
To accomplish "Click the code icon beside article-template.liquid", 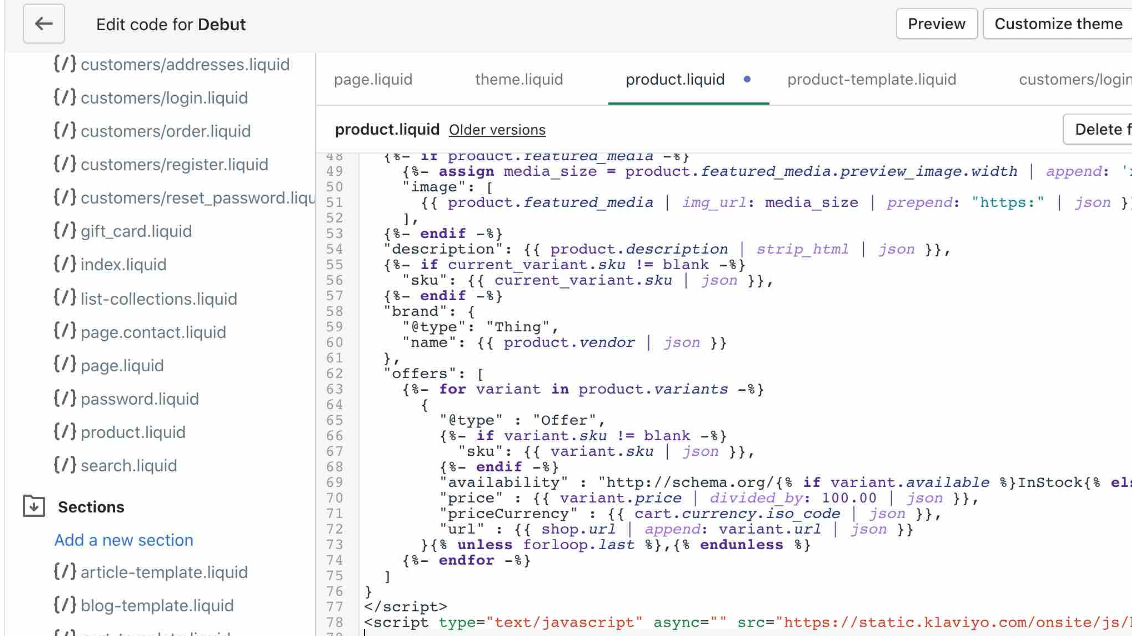I will [64, 573].
